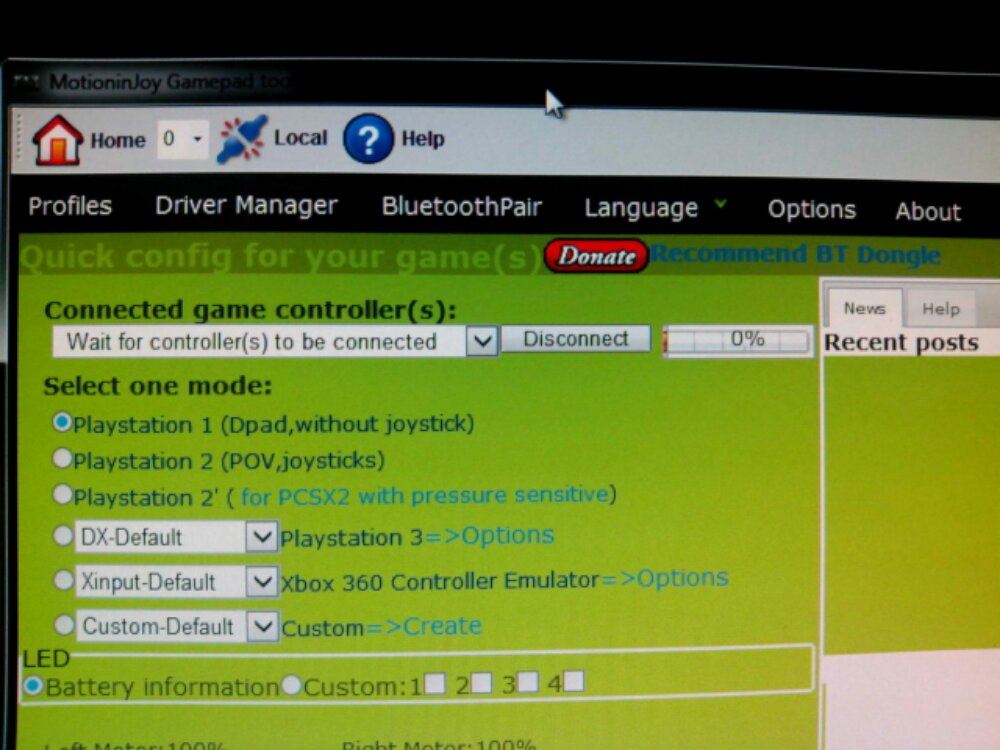This screenshot has height=750, width=1000.
Task: Click the Local toolbar label
Action: tap(300, 138)
